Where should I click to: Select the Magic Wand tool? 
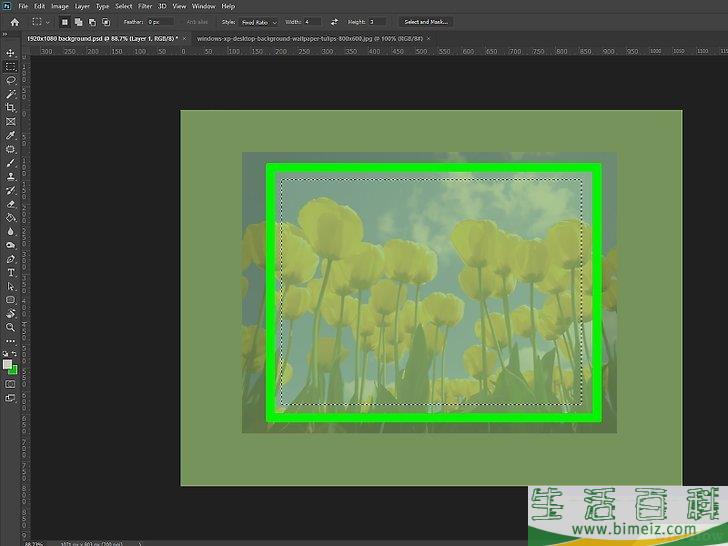click(x=11, y=94)
